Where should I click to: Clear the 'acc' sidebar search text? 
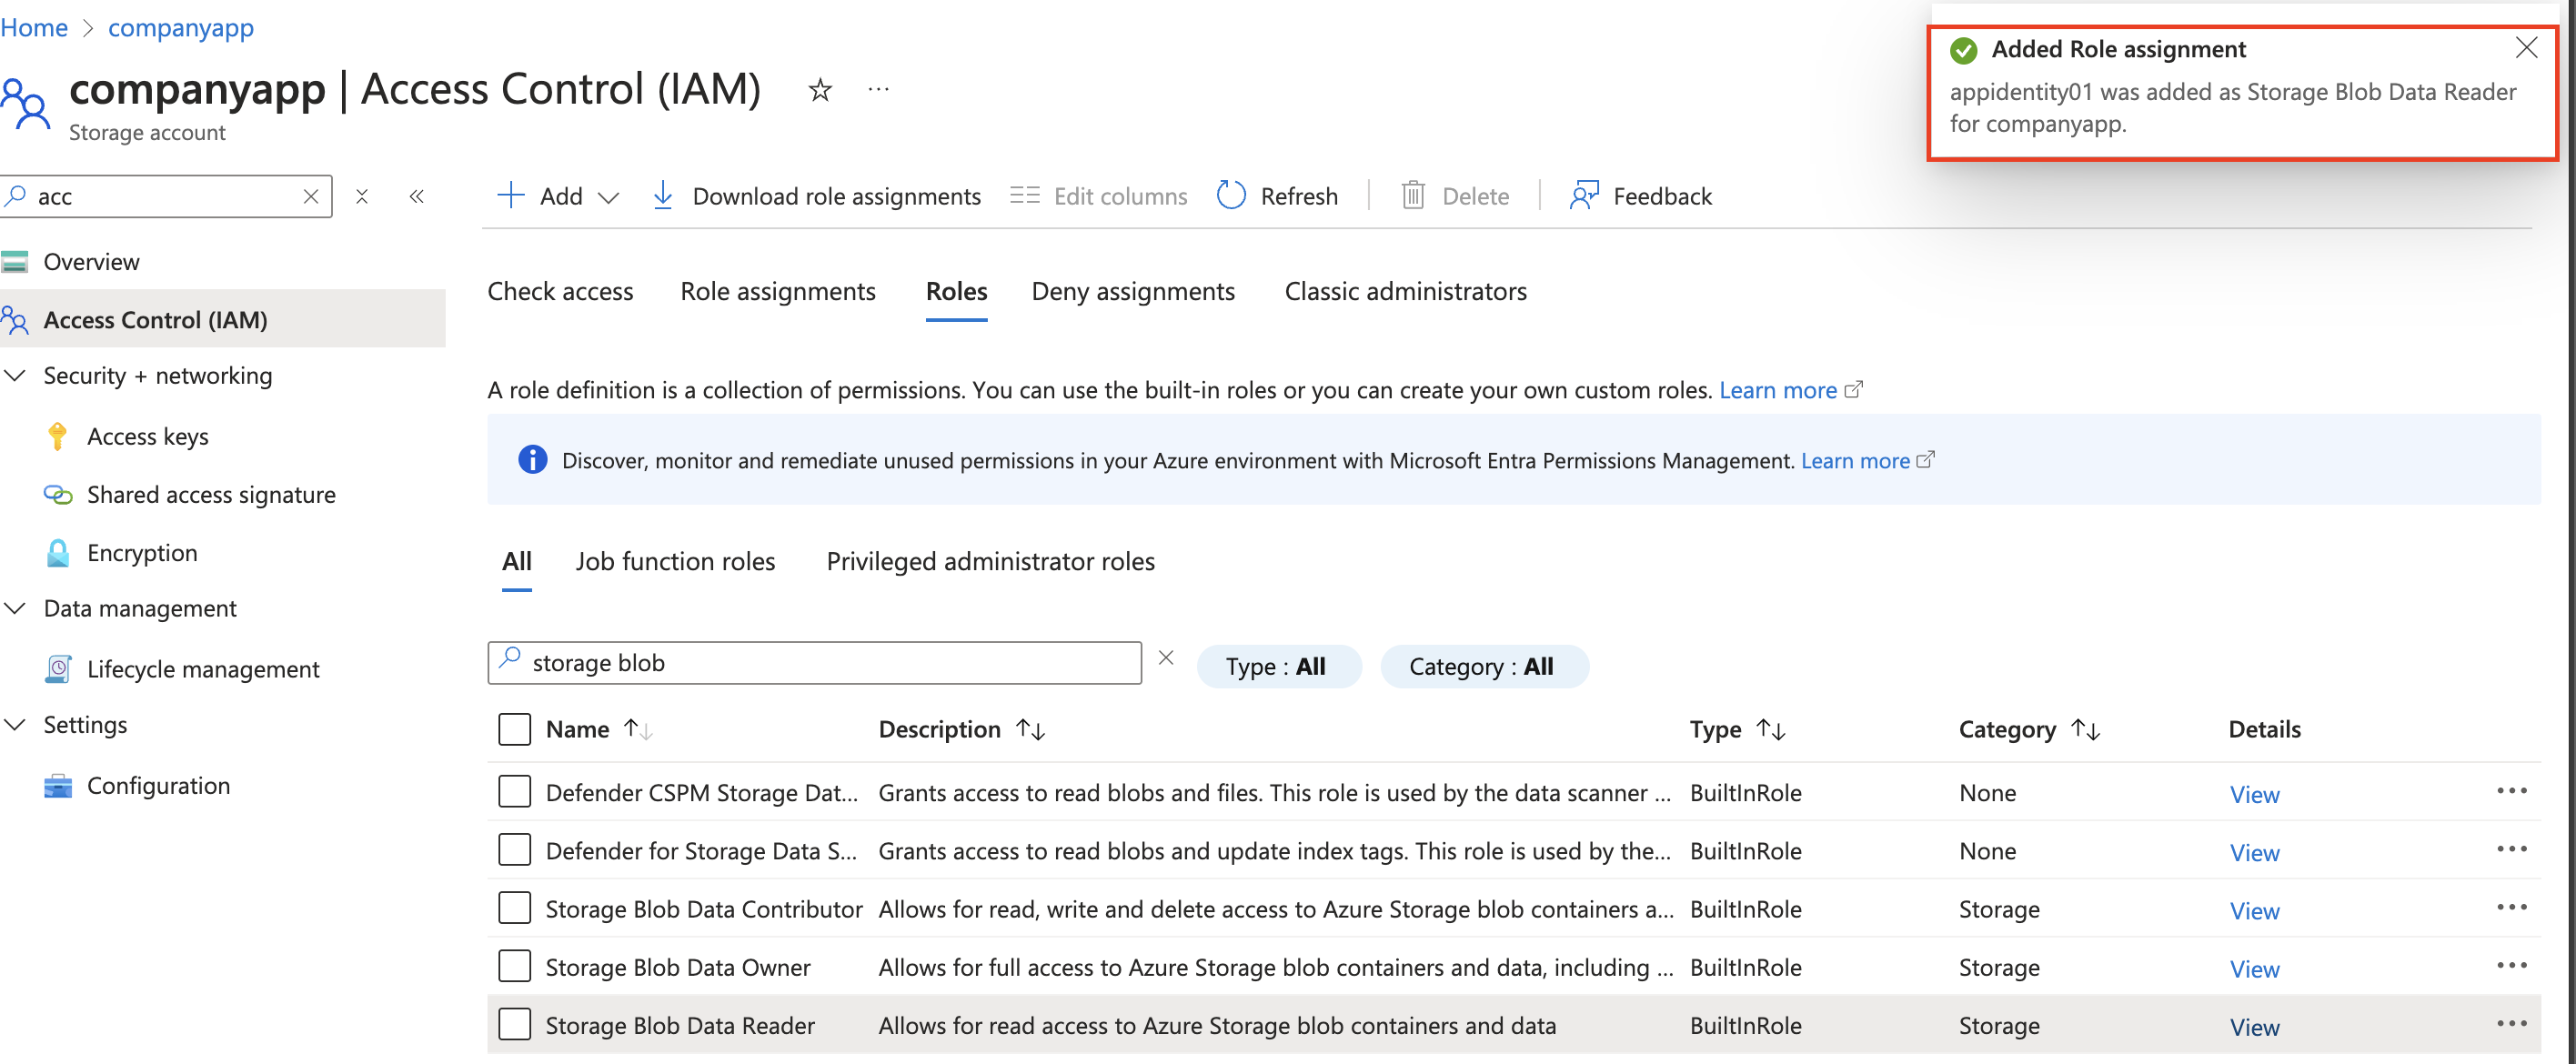(x=311, y=196)
